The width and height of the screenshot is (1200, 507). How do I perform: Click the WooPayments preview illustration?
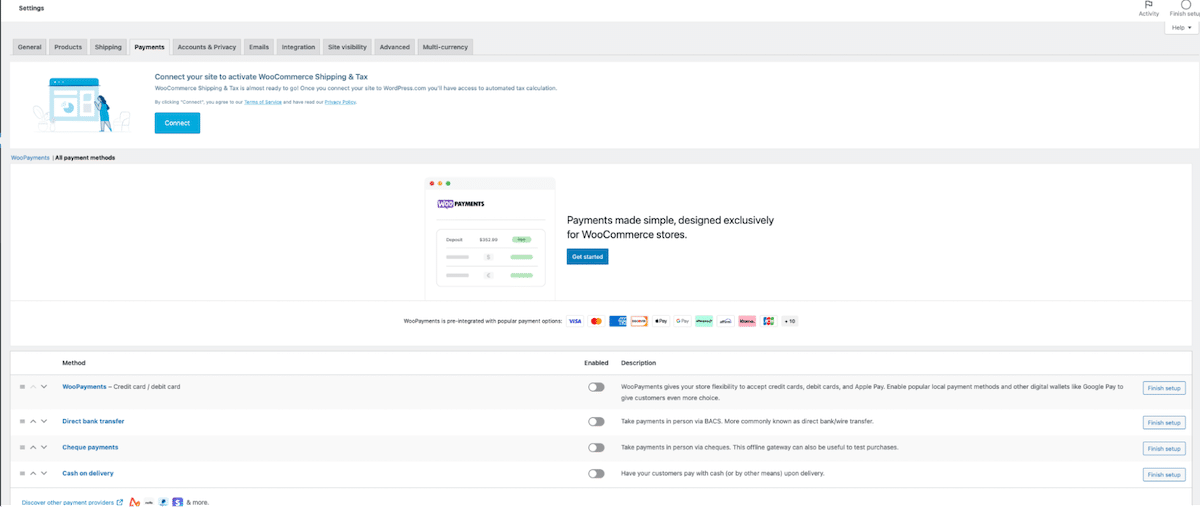point(490,238)
